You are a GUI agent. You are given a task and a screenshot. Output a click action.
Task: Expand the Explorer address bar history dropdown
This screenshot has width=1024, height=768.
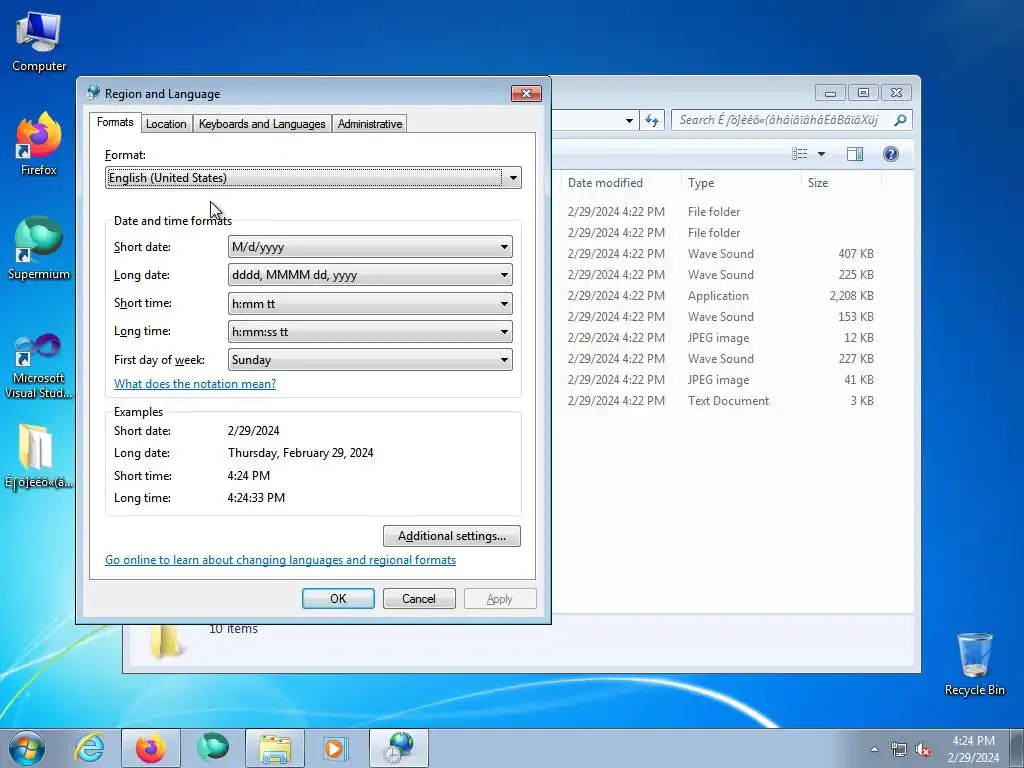629,120
